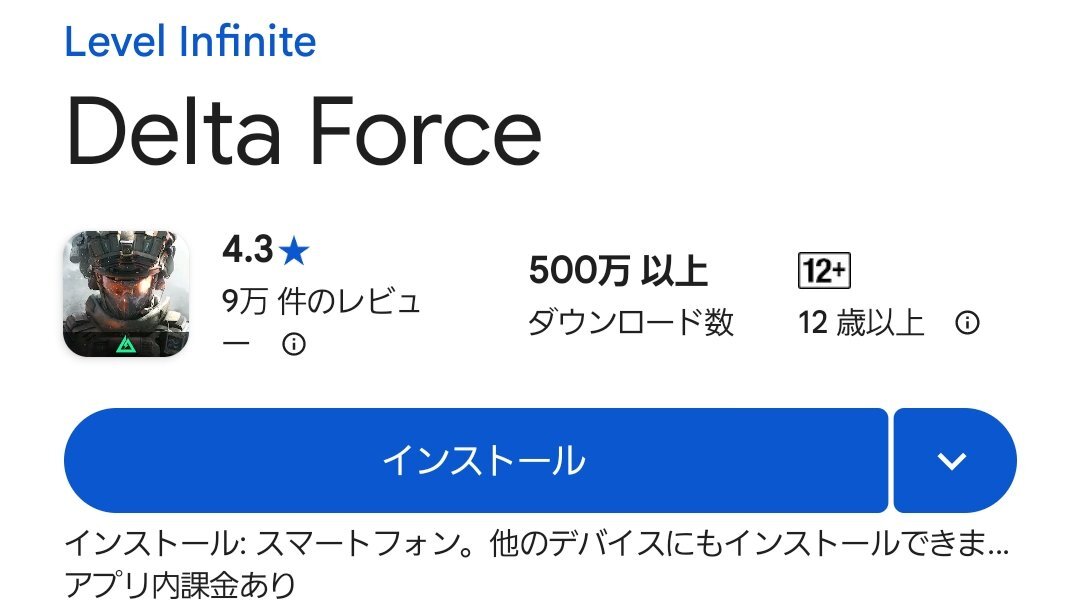Click the 500万 以上 download count
The image size is (1080, 608).
[x=618, y=271]
